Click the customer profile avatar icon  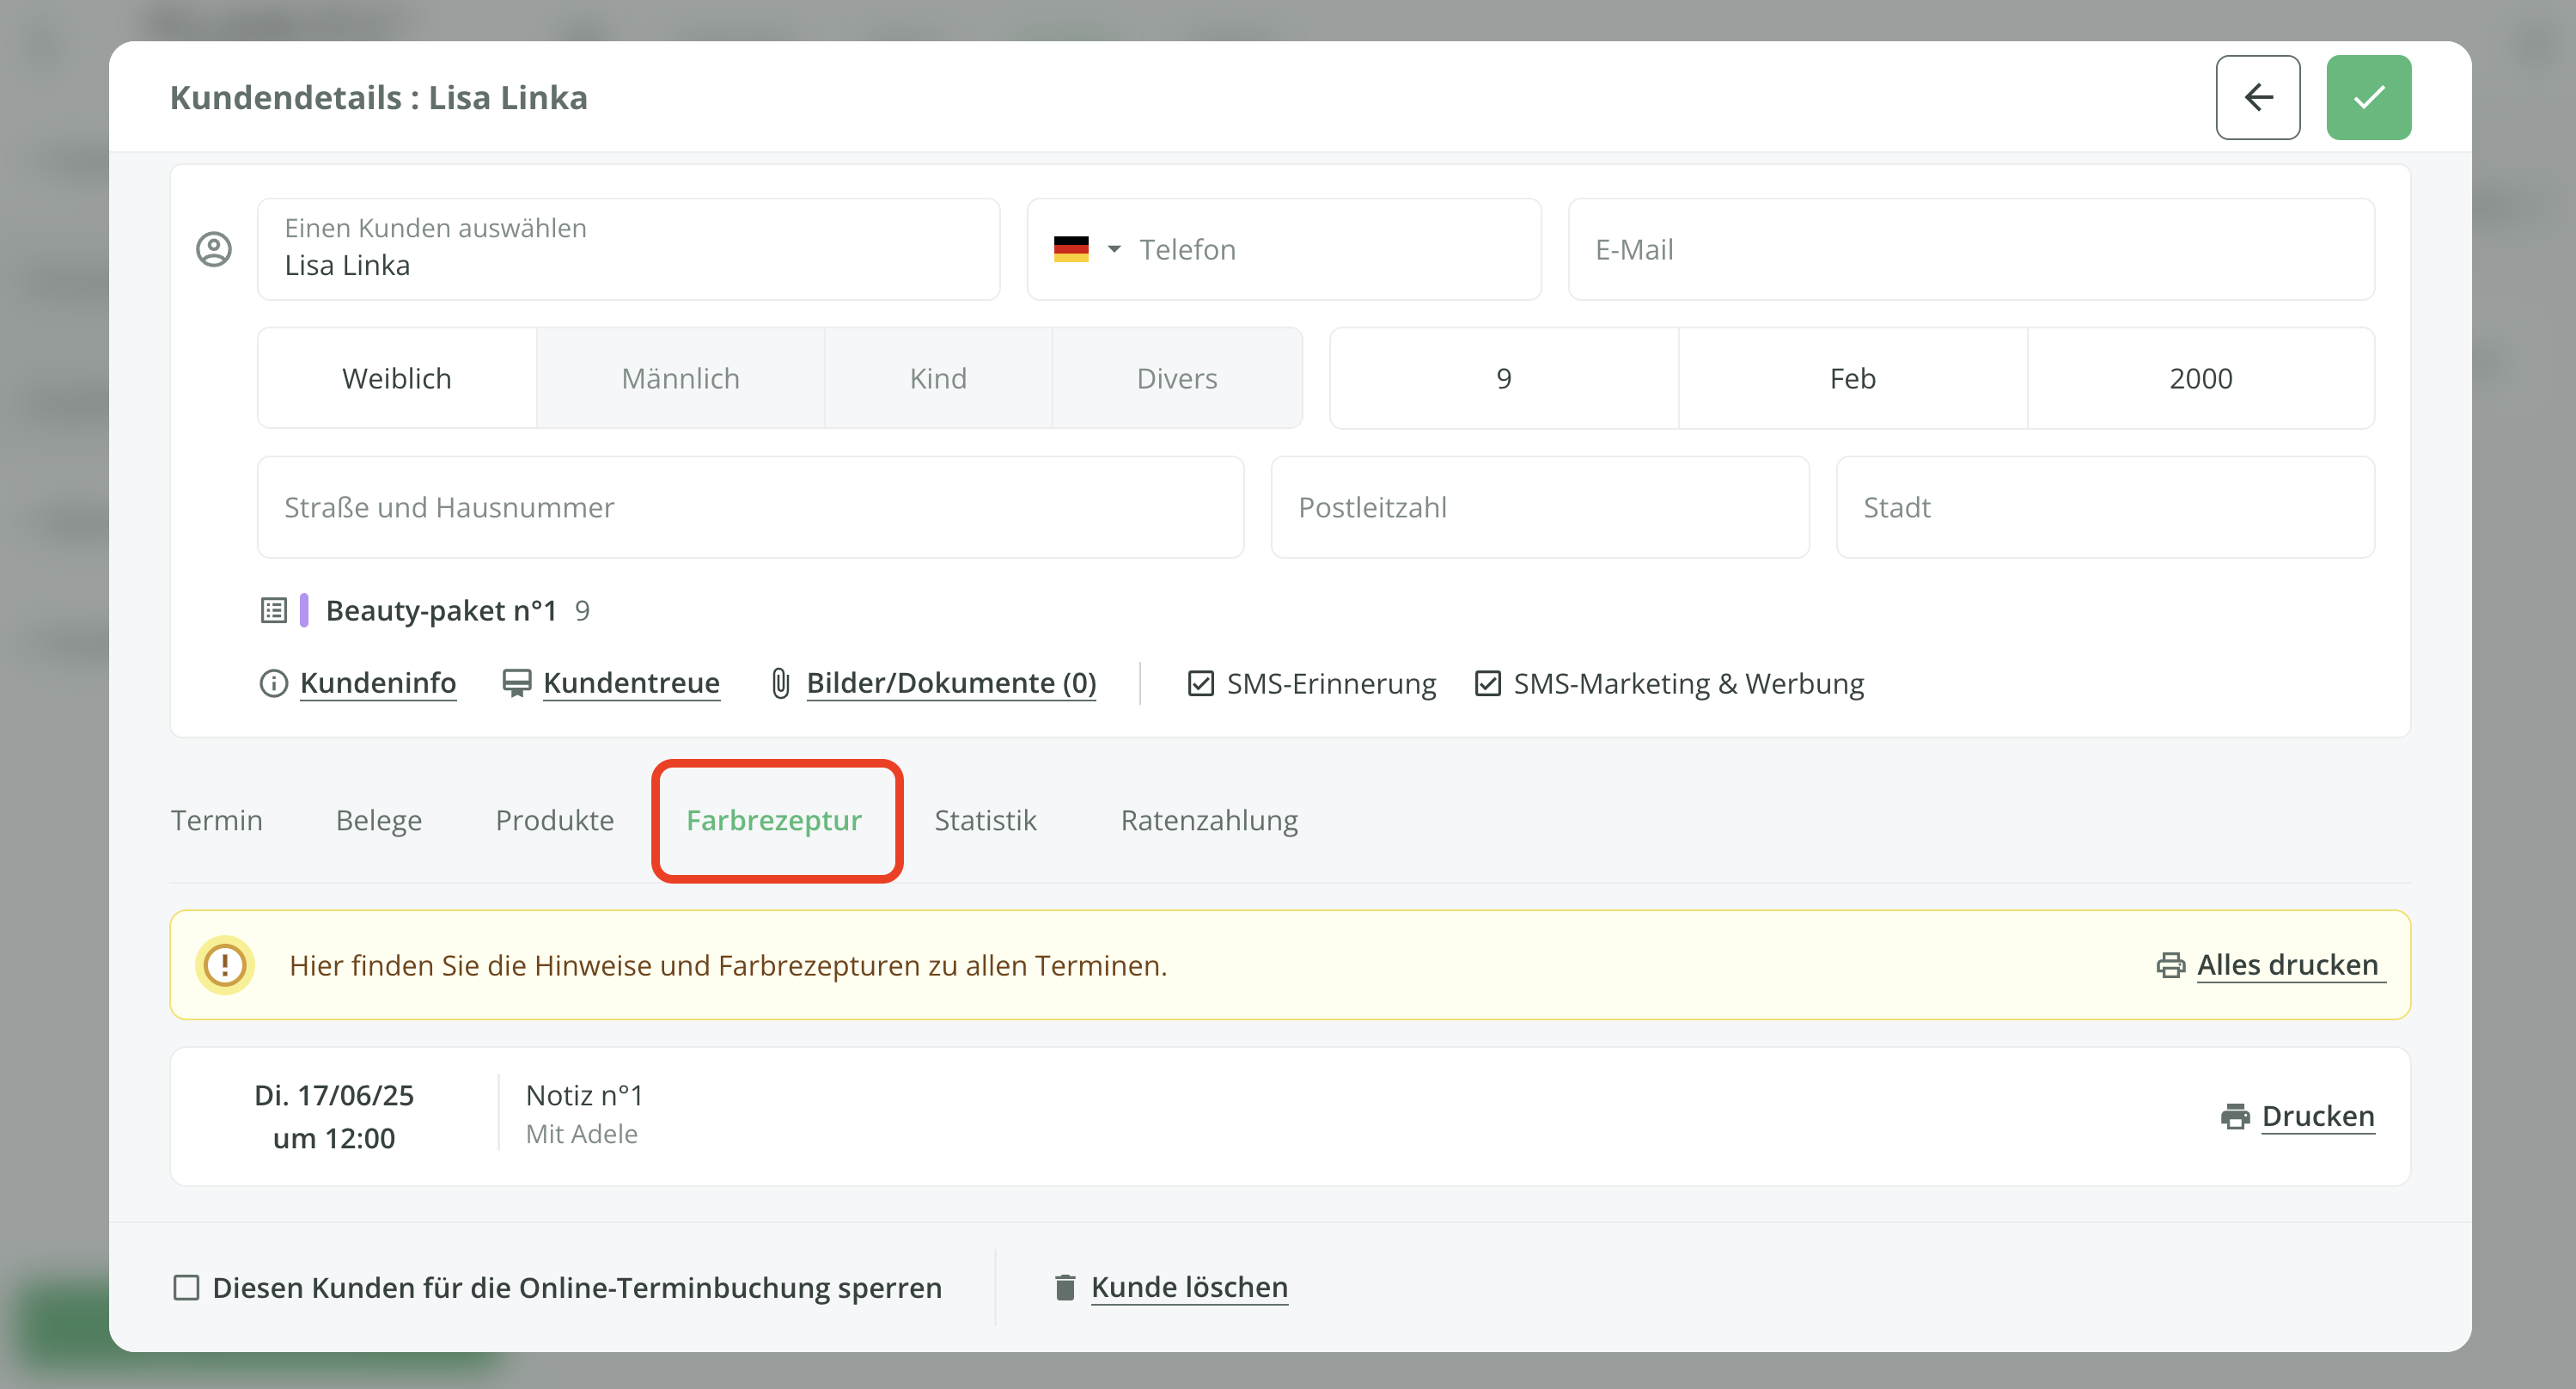click(213, 249)
